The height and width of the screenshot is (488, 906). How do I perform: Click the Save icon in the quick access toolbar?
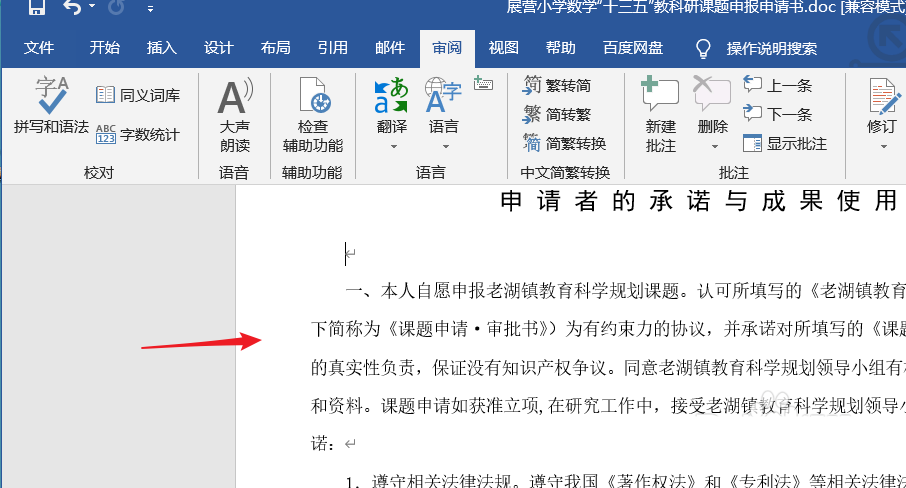pos(37,7)
